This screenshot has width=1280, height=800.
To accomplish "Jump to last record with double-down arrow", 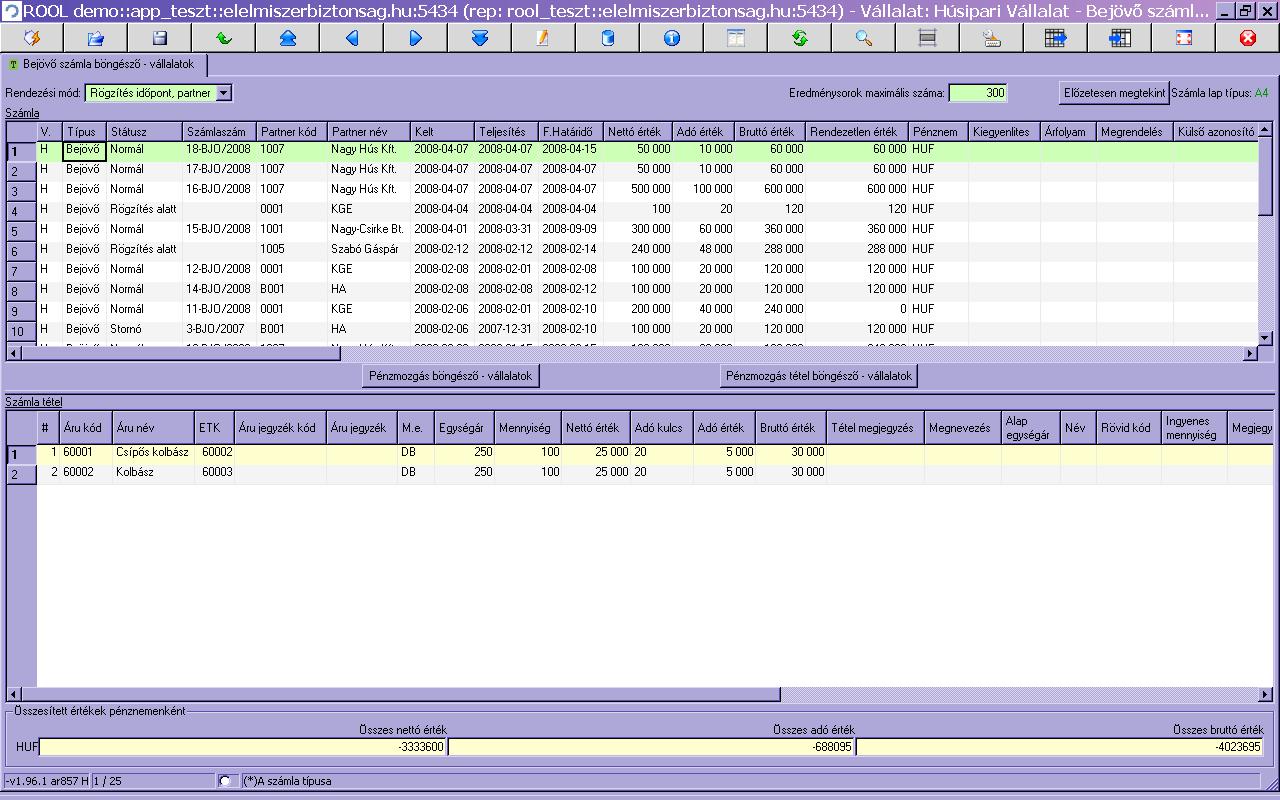I will pyautogui.click(x=479, y=38).
